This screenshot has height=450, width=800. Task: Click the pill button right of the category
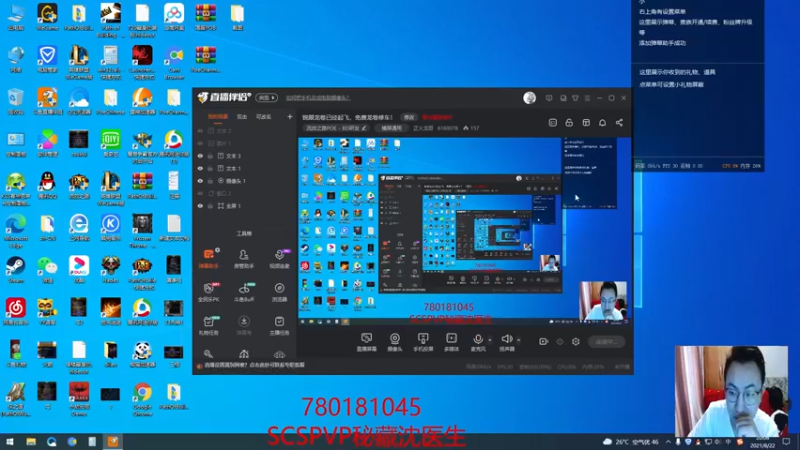coord(391,128)
